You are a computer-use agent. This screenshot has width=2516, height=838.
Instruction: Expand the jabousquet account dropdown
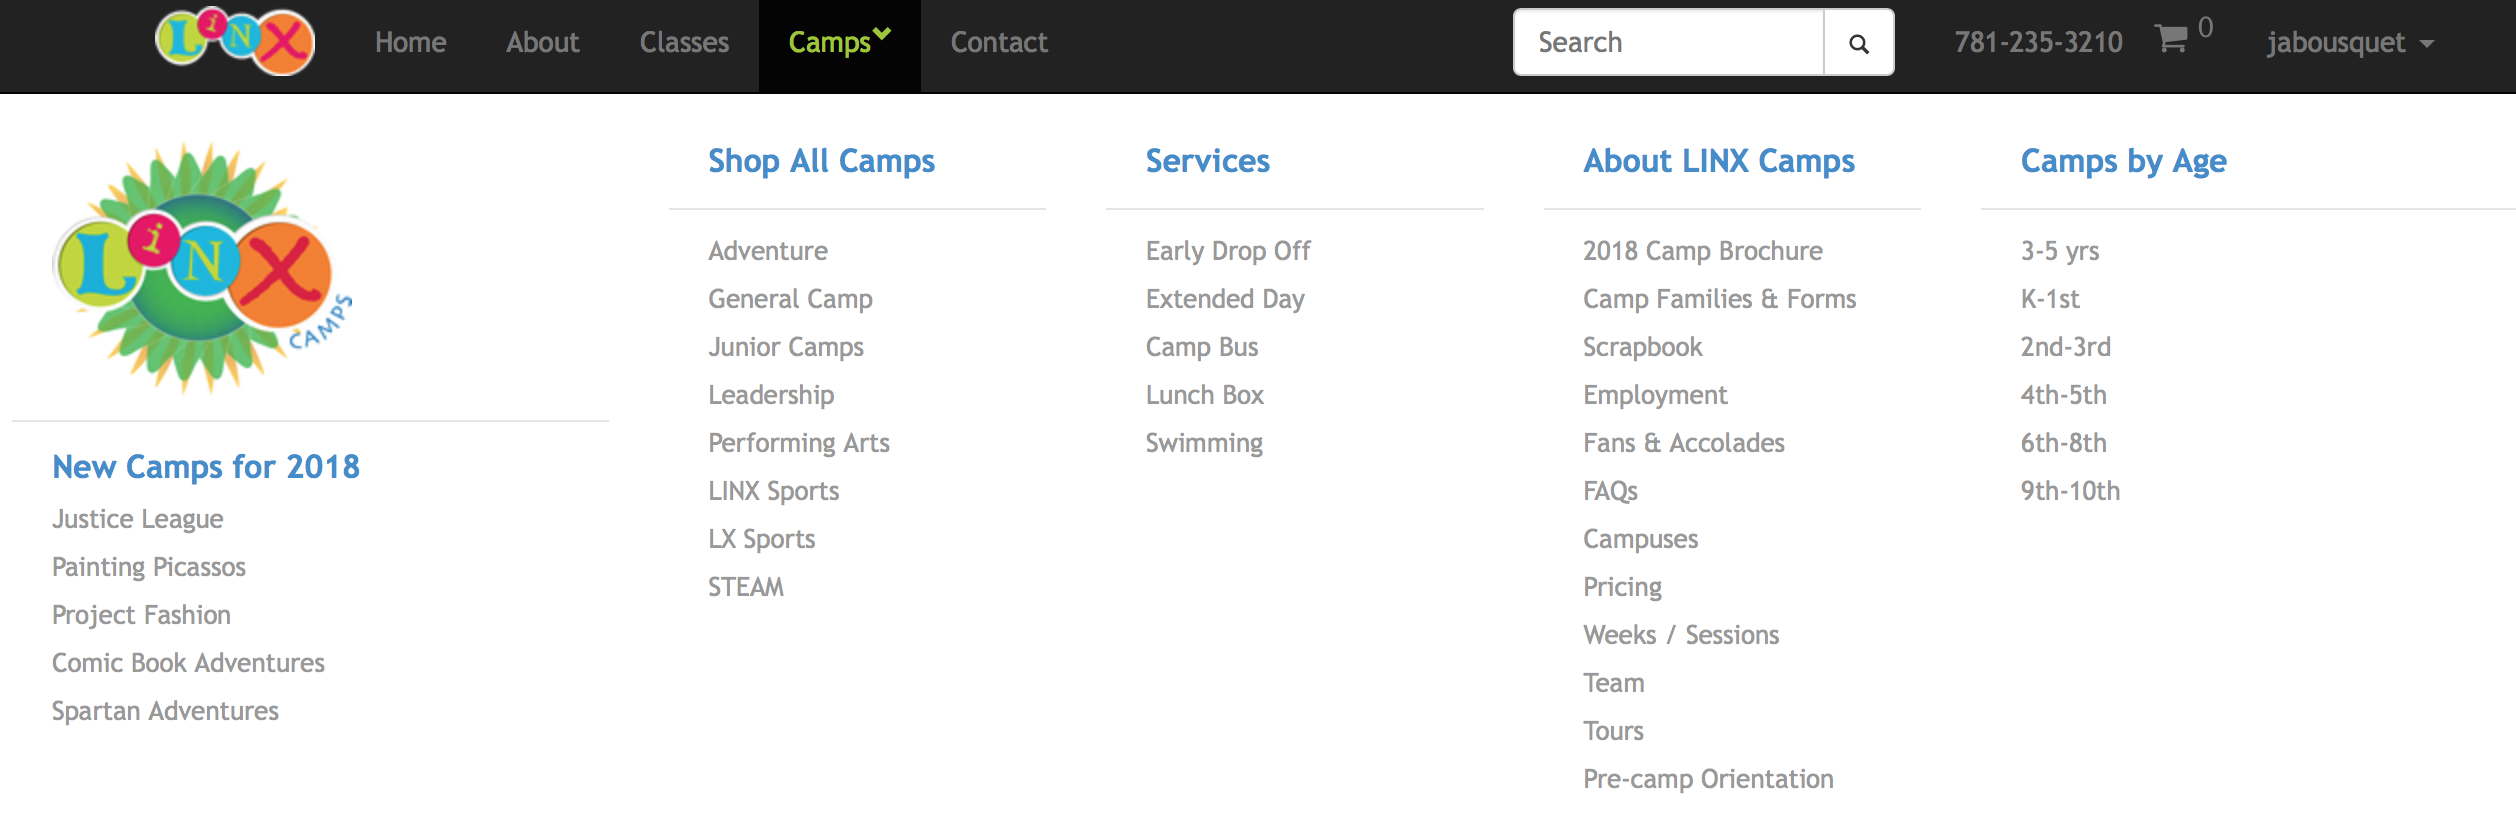pos(2349,43)
